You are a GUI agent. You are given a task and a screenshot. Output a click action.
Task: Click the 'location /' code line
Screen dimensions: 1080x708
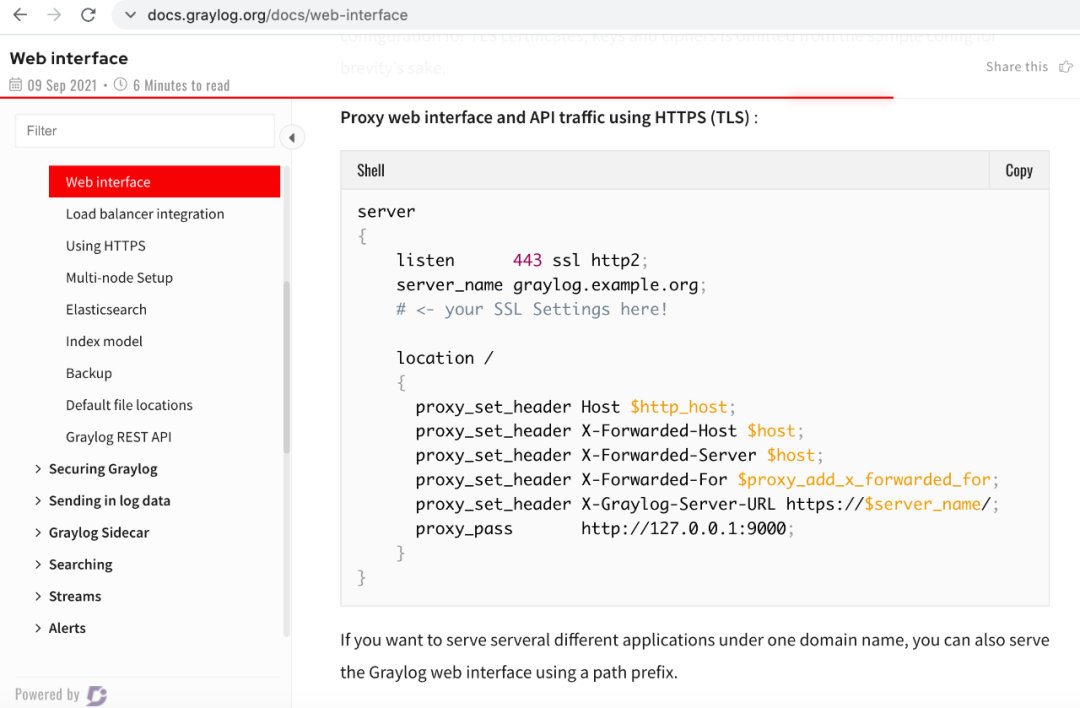coord(445,358)
